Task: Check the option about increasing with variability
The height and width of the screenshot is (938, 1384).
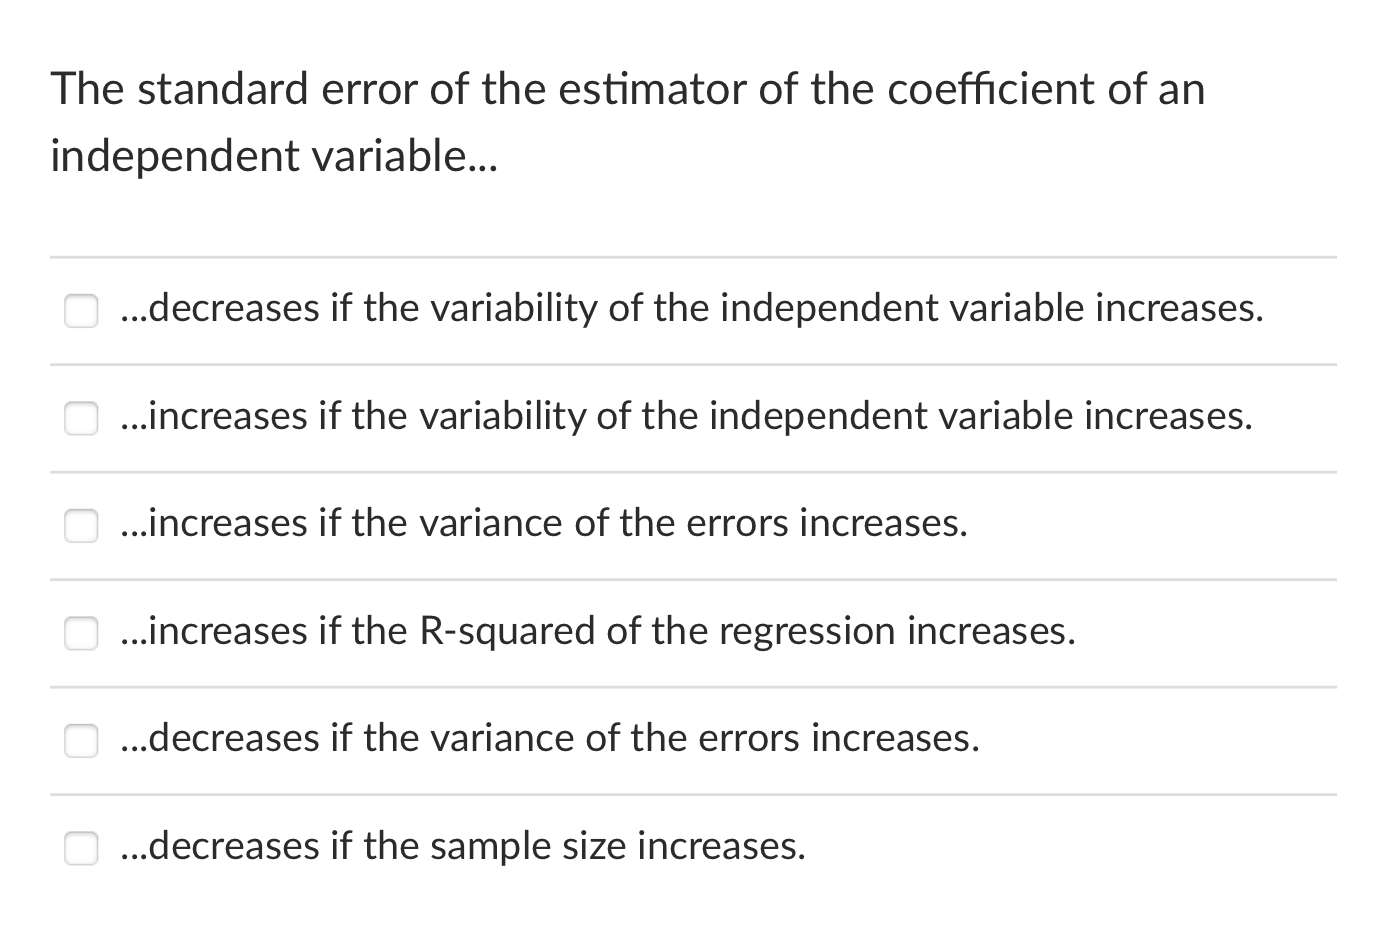Action: [81, 418]
